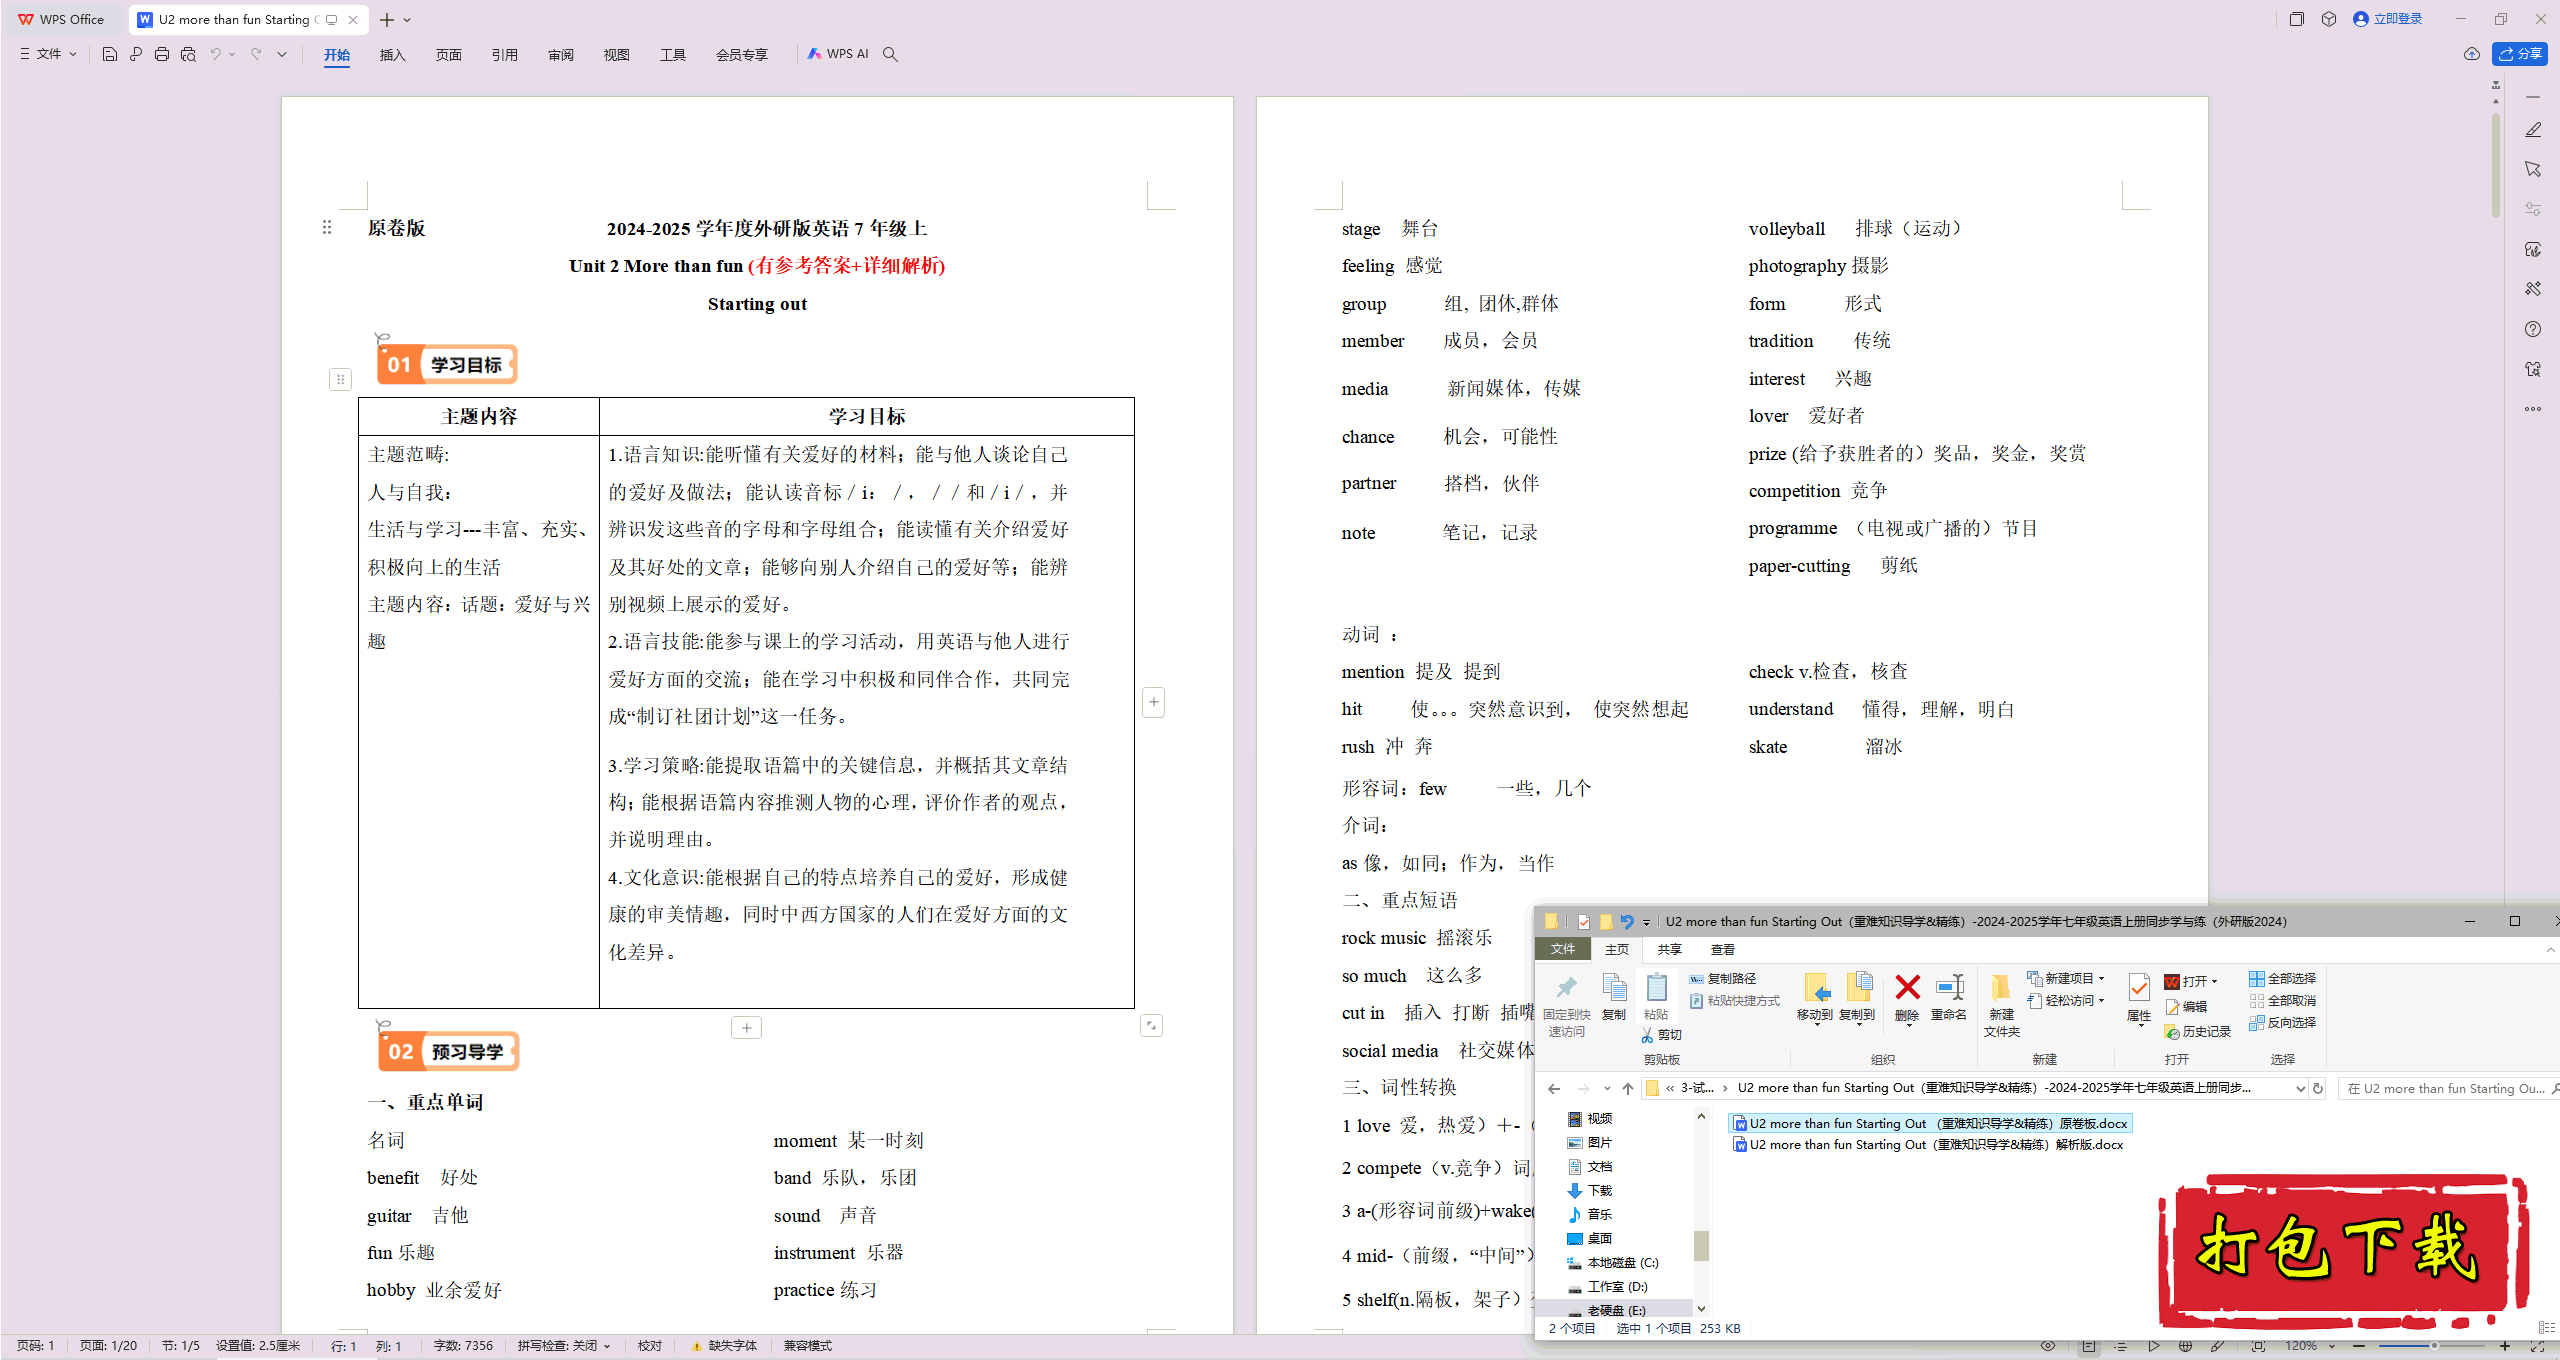
Task: Click Properties icon in Explorer ribbon
Action: 2139,988
